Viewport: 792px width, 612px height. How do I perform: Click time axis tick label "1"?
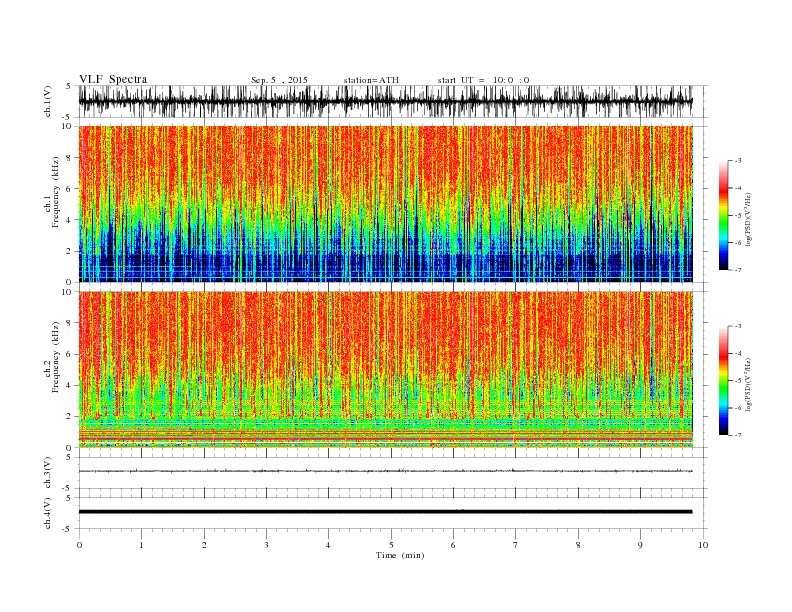tap(141, 545)
